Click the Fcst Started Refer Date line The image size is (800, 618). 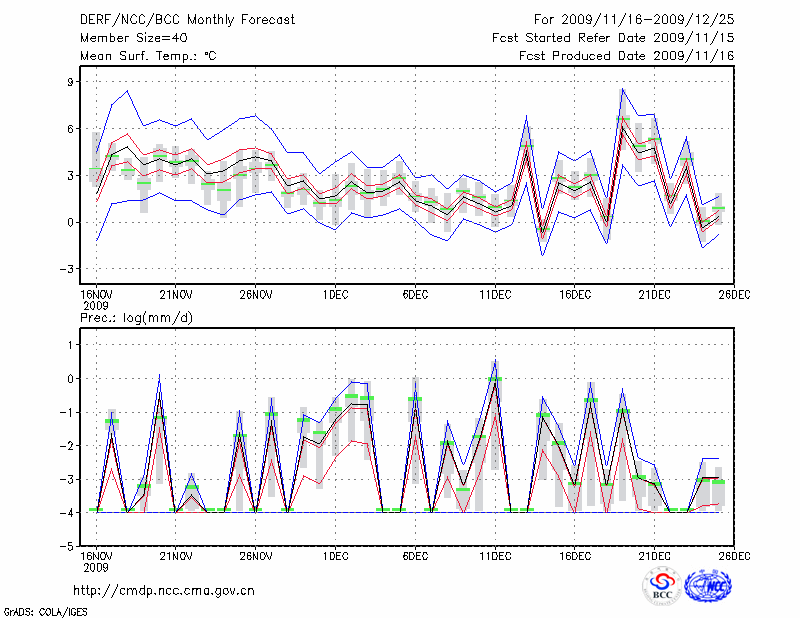click(x=613, y=37)
